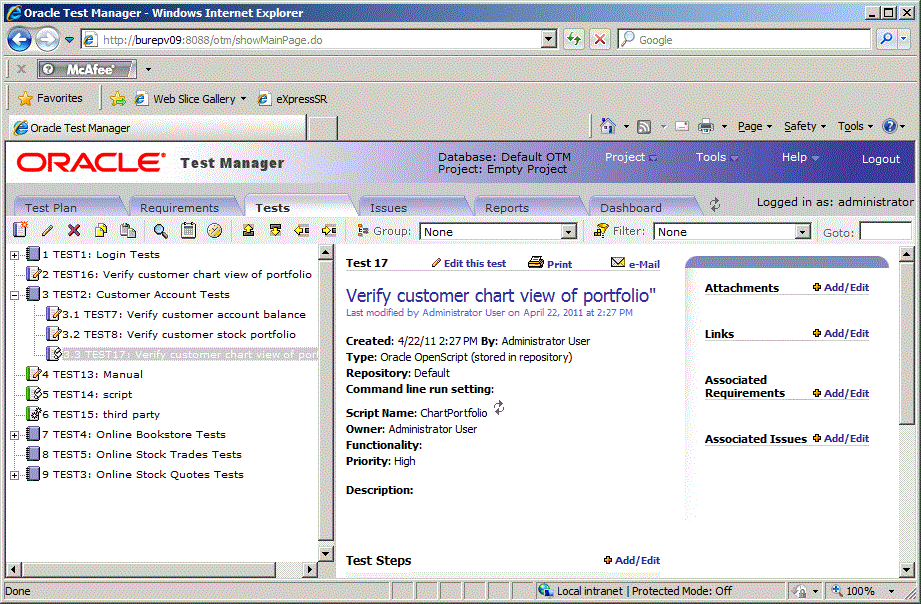Select tree item TEST15: third party

pyautogui.click(x=100, y=414)
